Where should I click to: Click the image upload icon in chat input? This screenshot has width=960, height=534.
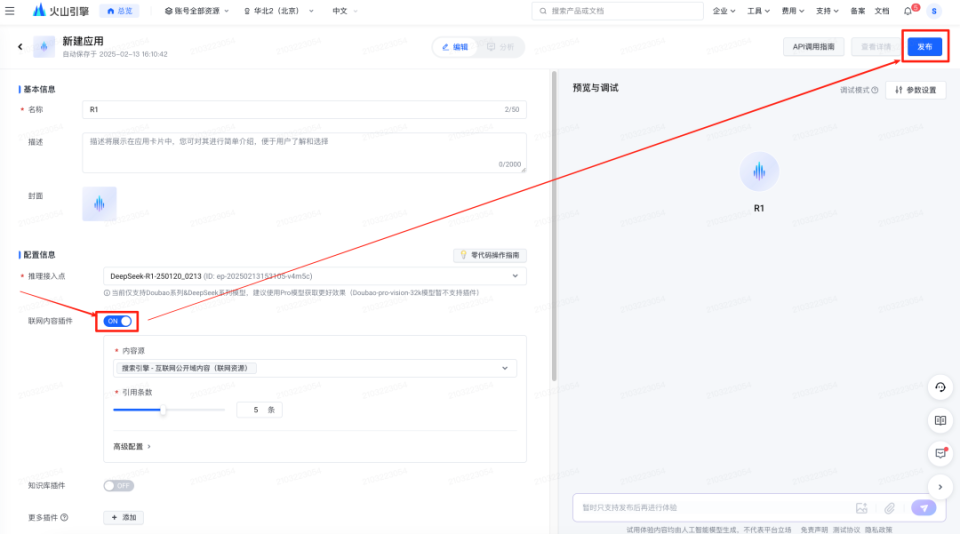(861, 508)
